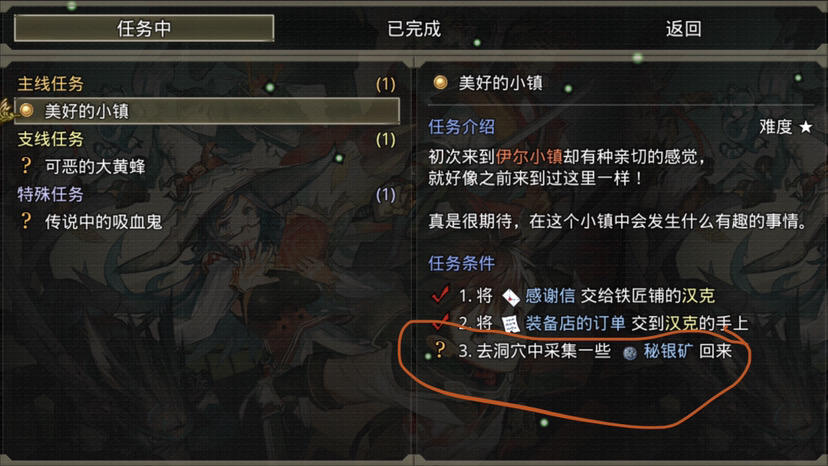Click the question mark icon next to 可恶的大黄蜂
The height and width of the screenshot is (466, 828).
(x=25, y=166)
